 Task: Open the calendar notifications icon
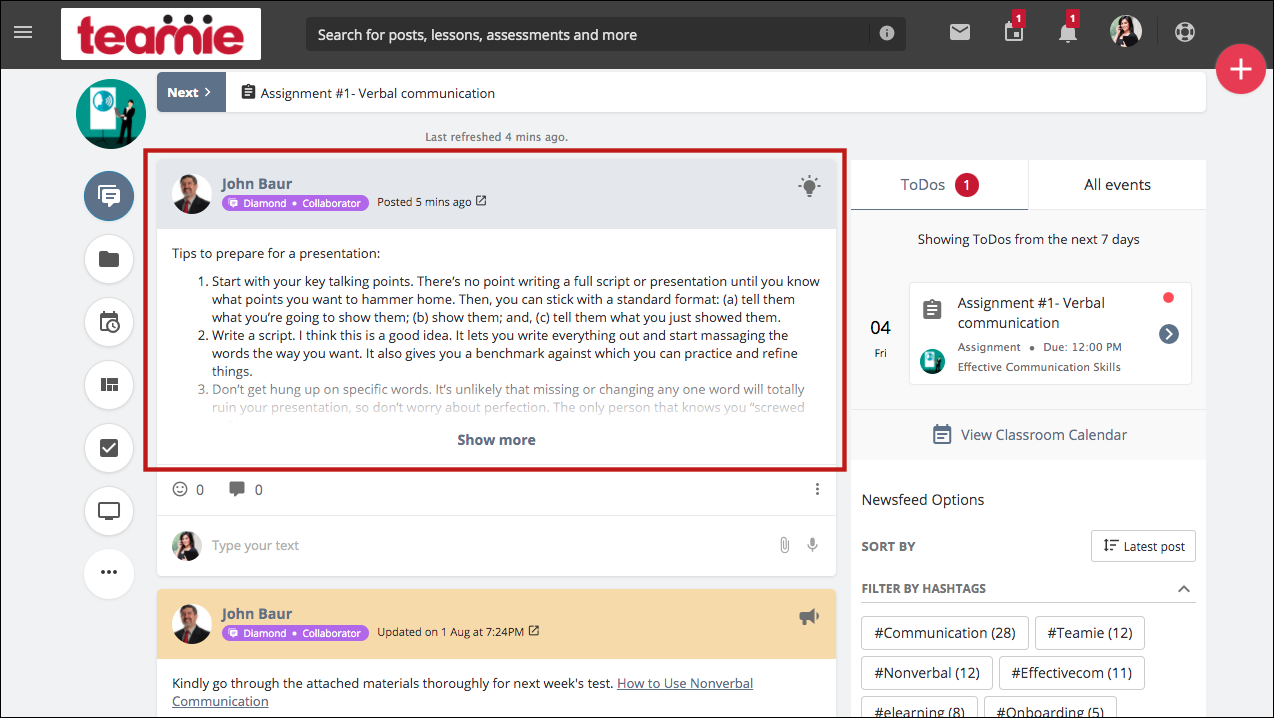(x=1014, y=32)
